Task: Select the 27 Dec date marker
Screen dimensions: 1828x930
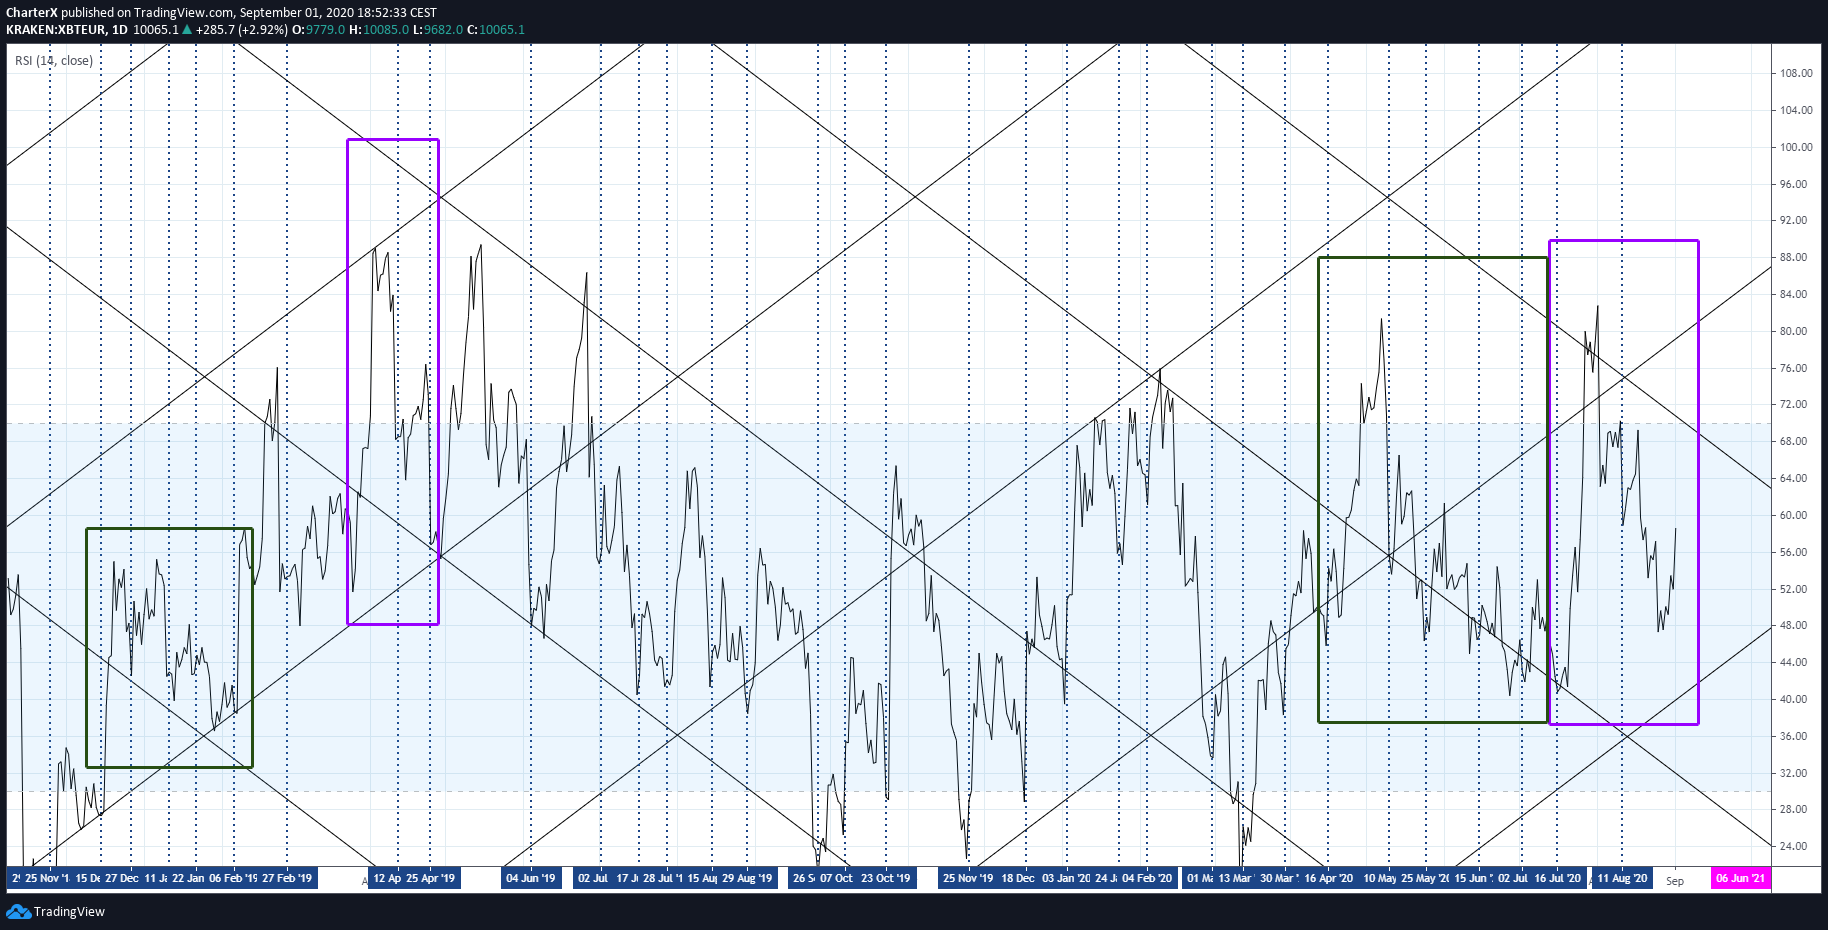Action: [x=122, y=878]
